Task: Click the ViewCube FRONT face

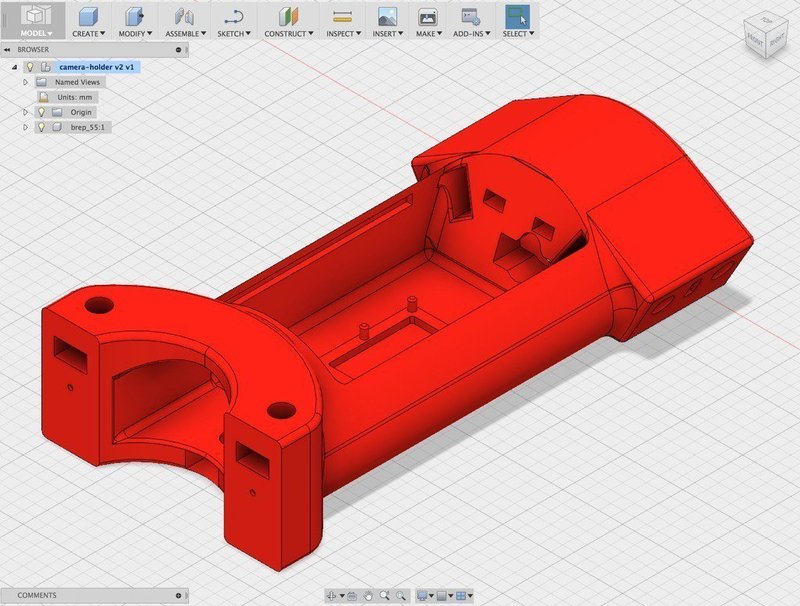Action: pyautogui.click(x=754, y=39)
